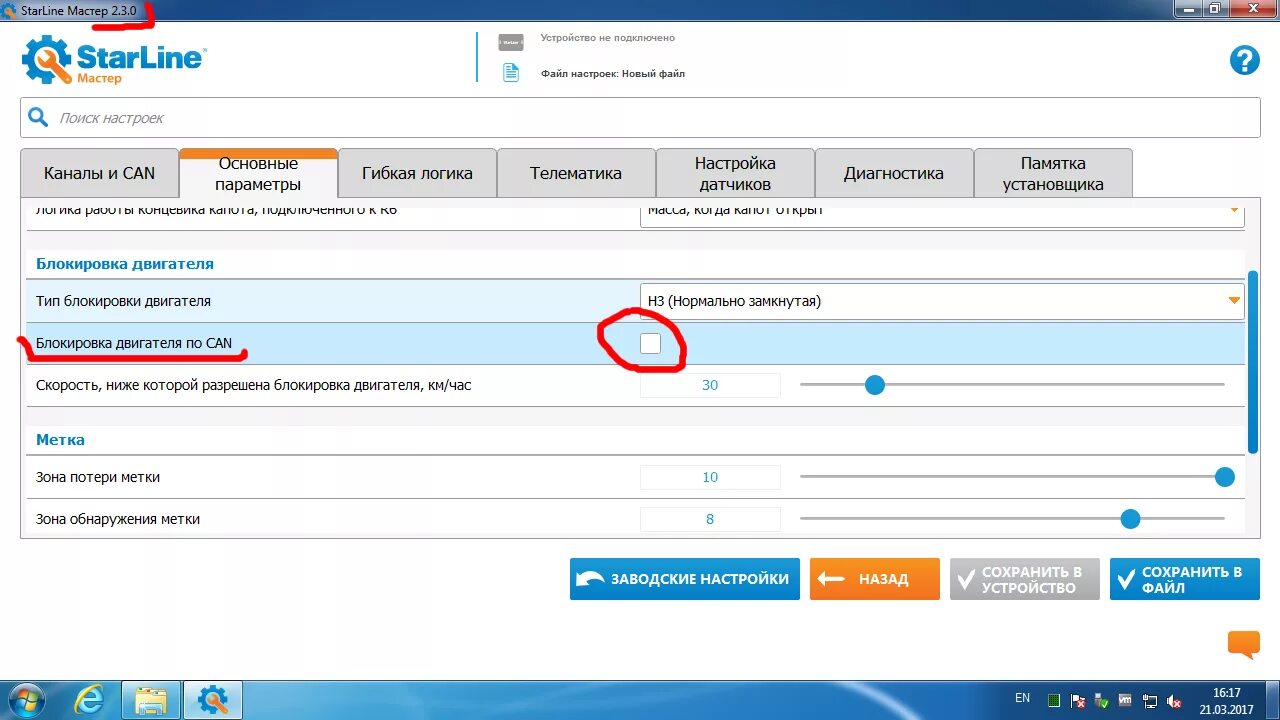This screenshot has width=1280, height=720.
Task: Click the settings file document icon
Action: (x=511, y=73)
